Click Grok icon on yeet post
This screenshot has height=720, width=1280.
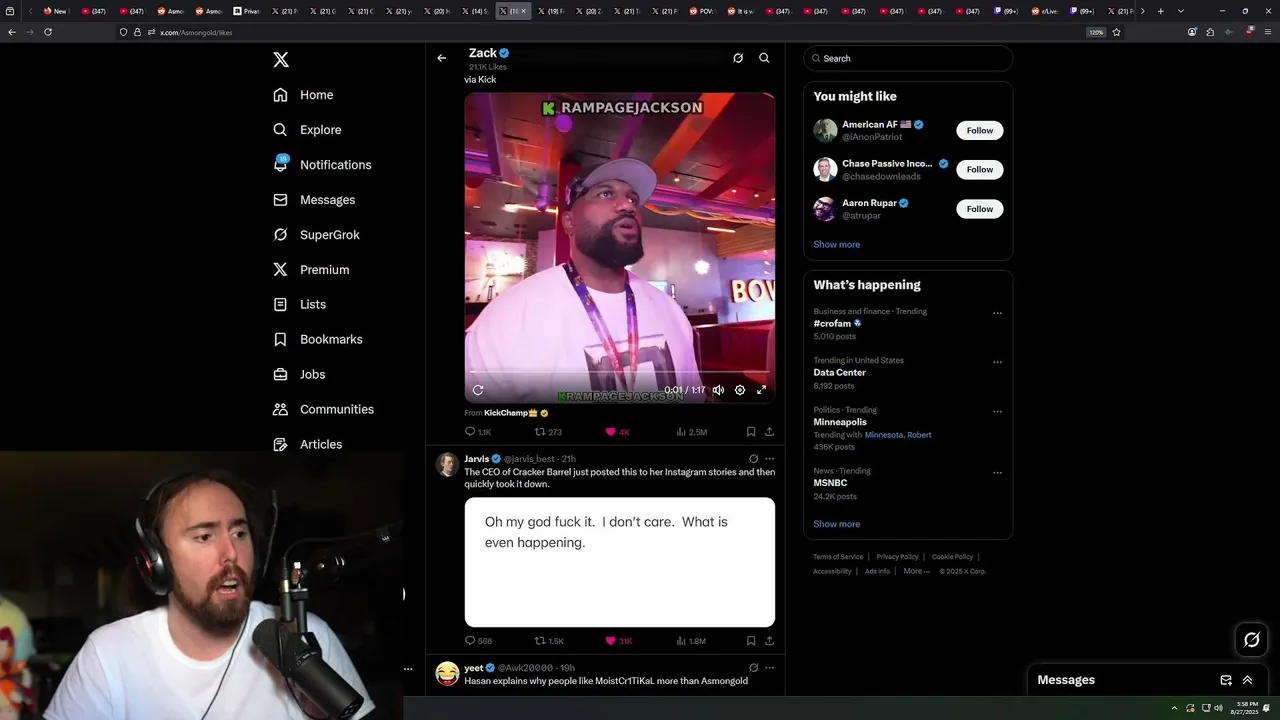click(x=754, y=668)
